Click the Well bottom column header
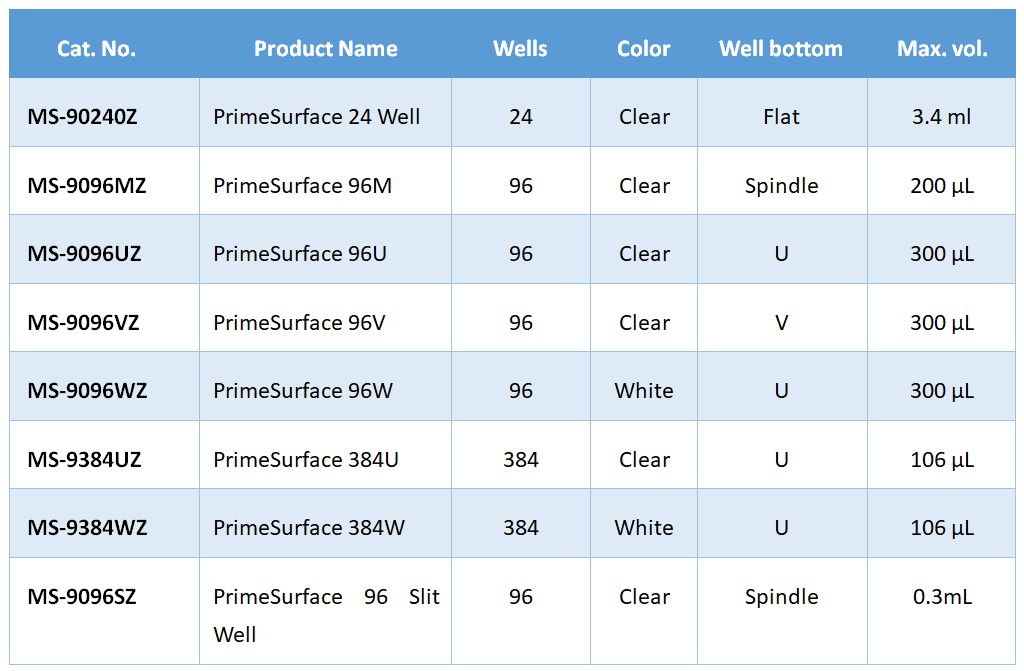The image size is (1024, 671). 781,49
